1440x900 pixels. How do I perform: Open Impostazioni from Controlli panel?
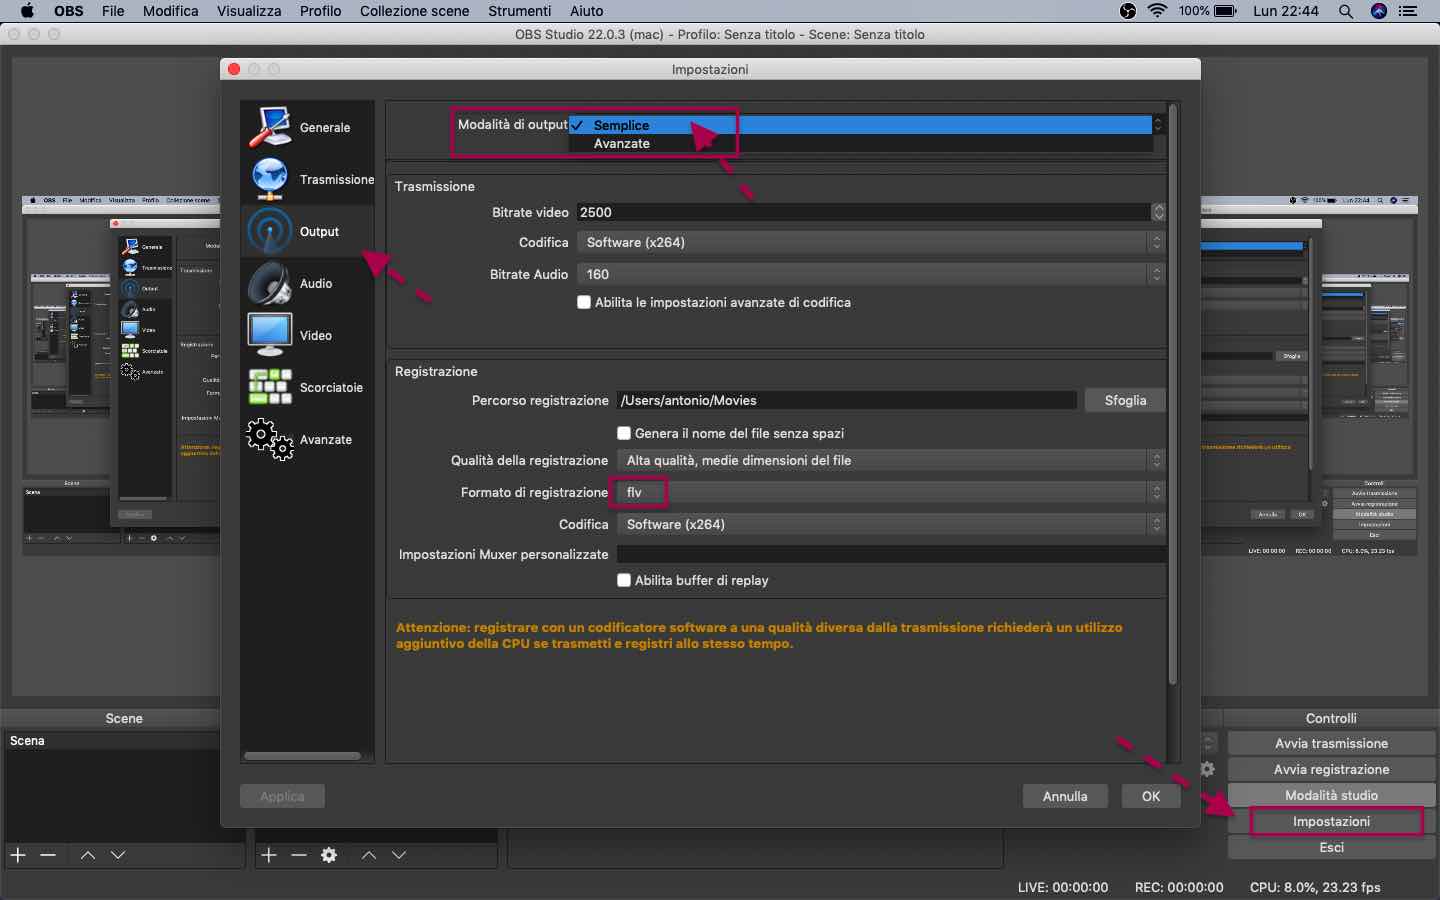1331,821
